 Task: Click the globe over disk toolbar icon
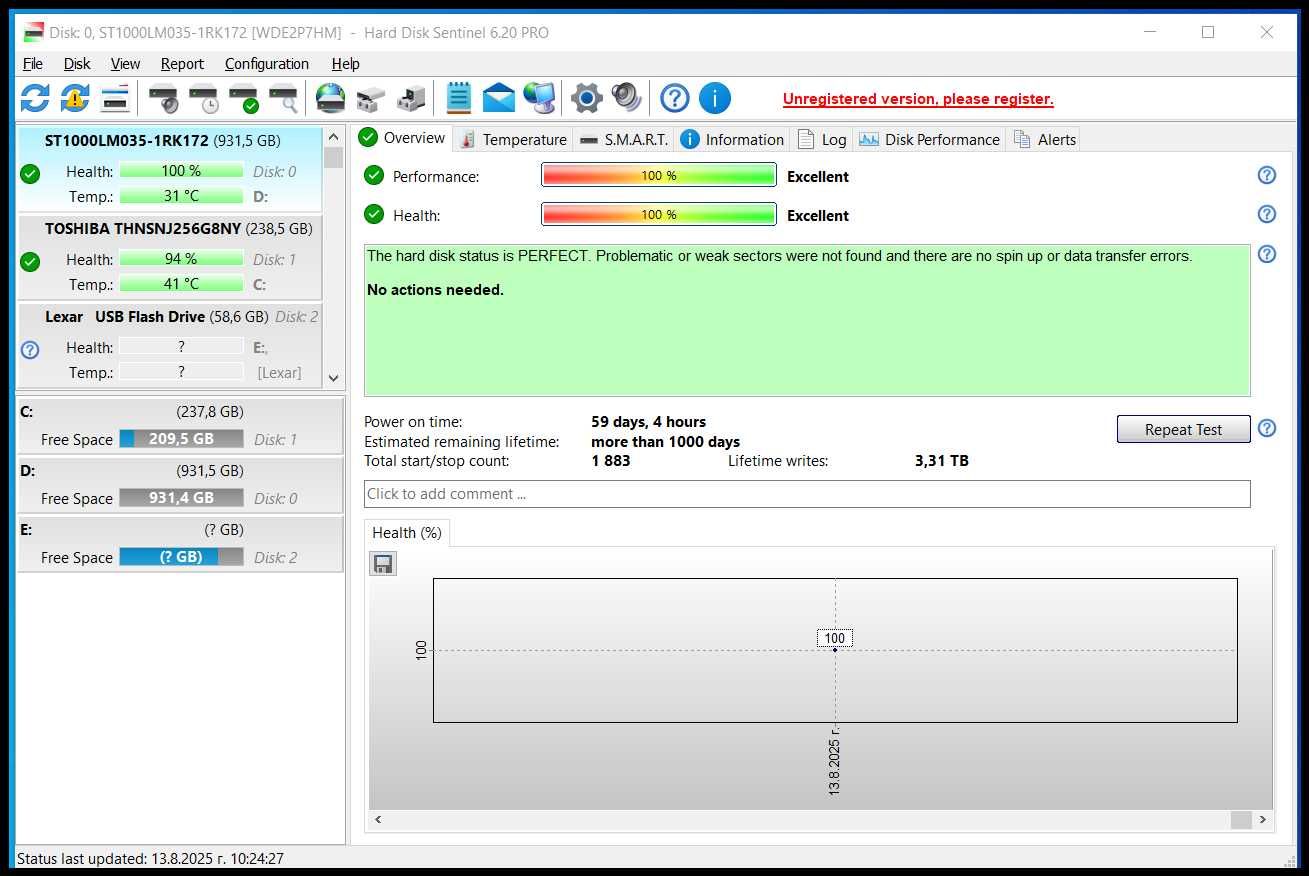(x=330, y=98)
